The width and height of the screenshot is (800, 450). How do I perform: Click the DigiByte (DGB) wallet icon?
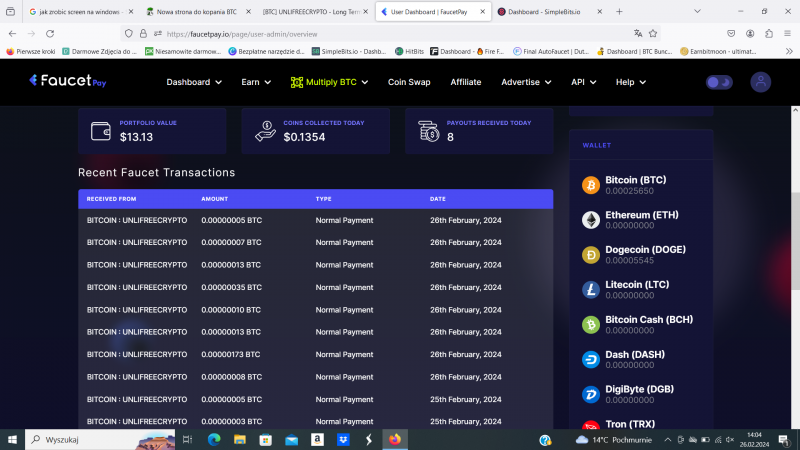pos(591,394)
